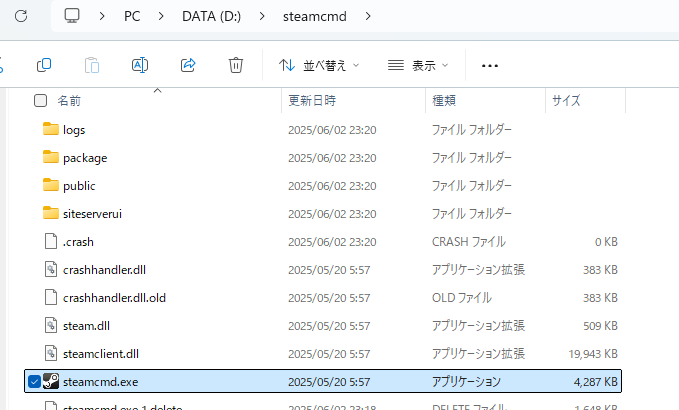679x410 pixels.
Task: Rename the selected file via toolbar icon
Action: click(x=140, y=65)
